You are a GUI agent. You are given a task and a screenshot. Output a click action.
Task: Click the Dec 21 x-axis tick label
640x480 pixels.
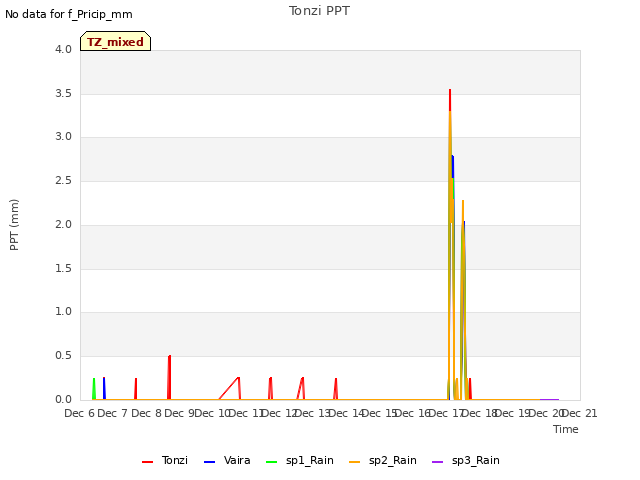[580, 413]
